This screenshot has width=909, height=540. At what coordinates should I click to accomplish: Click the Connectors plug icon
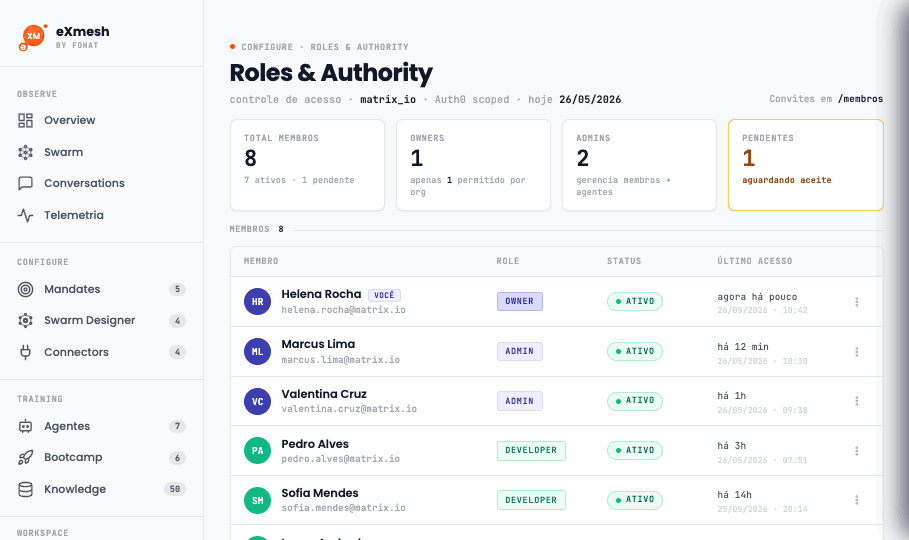click(26, 352)
